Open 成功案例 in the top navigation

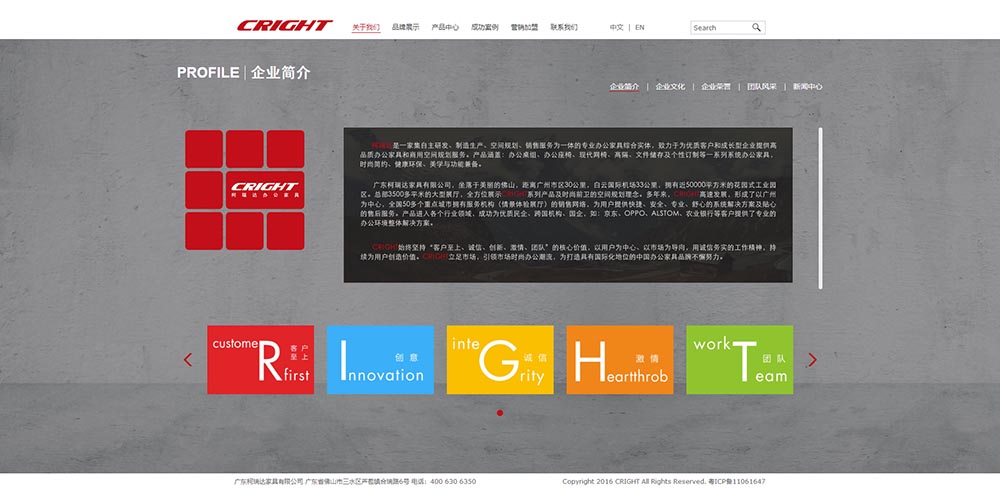point(485,28)
